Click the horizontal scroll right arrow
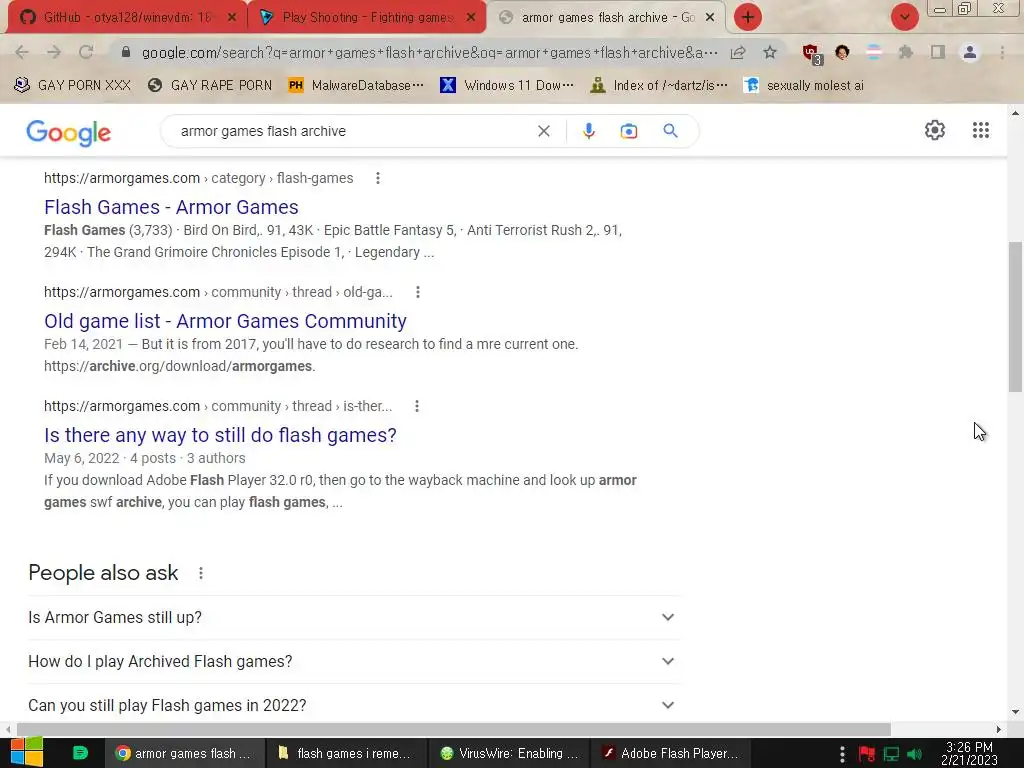1024x768 pixels. tap(999, 729)
